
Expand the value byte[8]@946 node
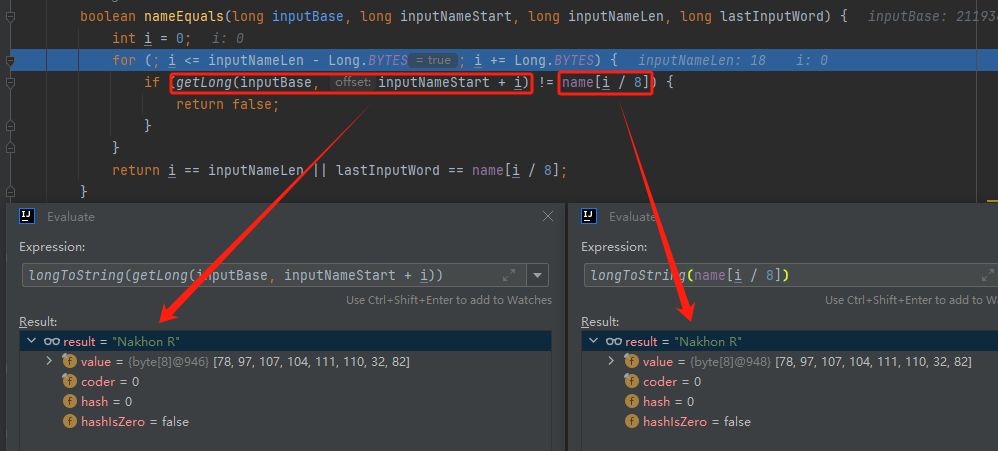pos(50,361)
